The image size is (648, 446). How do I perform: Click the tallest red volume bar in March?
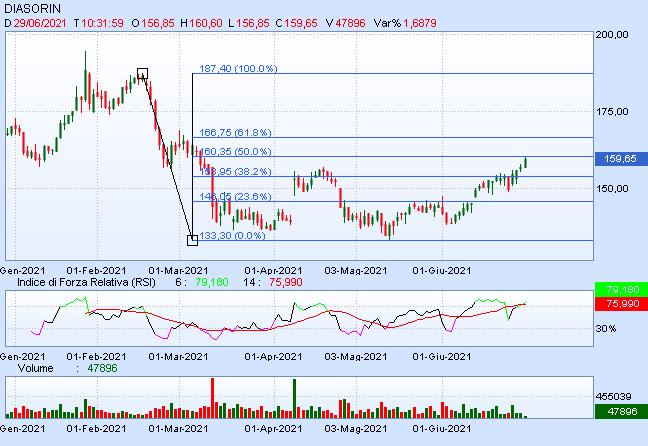coord(213,398)
